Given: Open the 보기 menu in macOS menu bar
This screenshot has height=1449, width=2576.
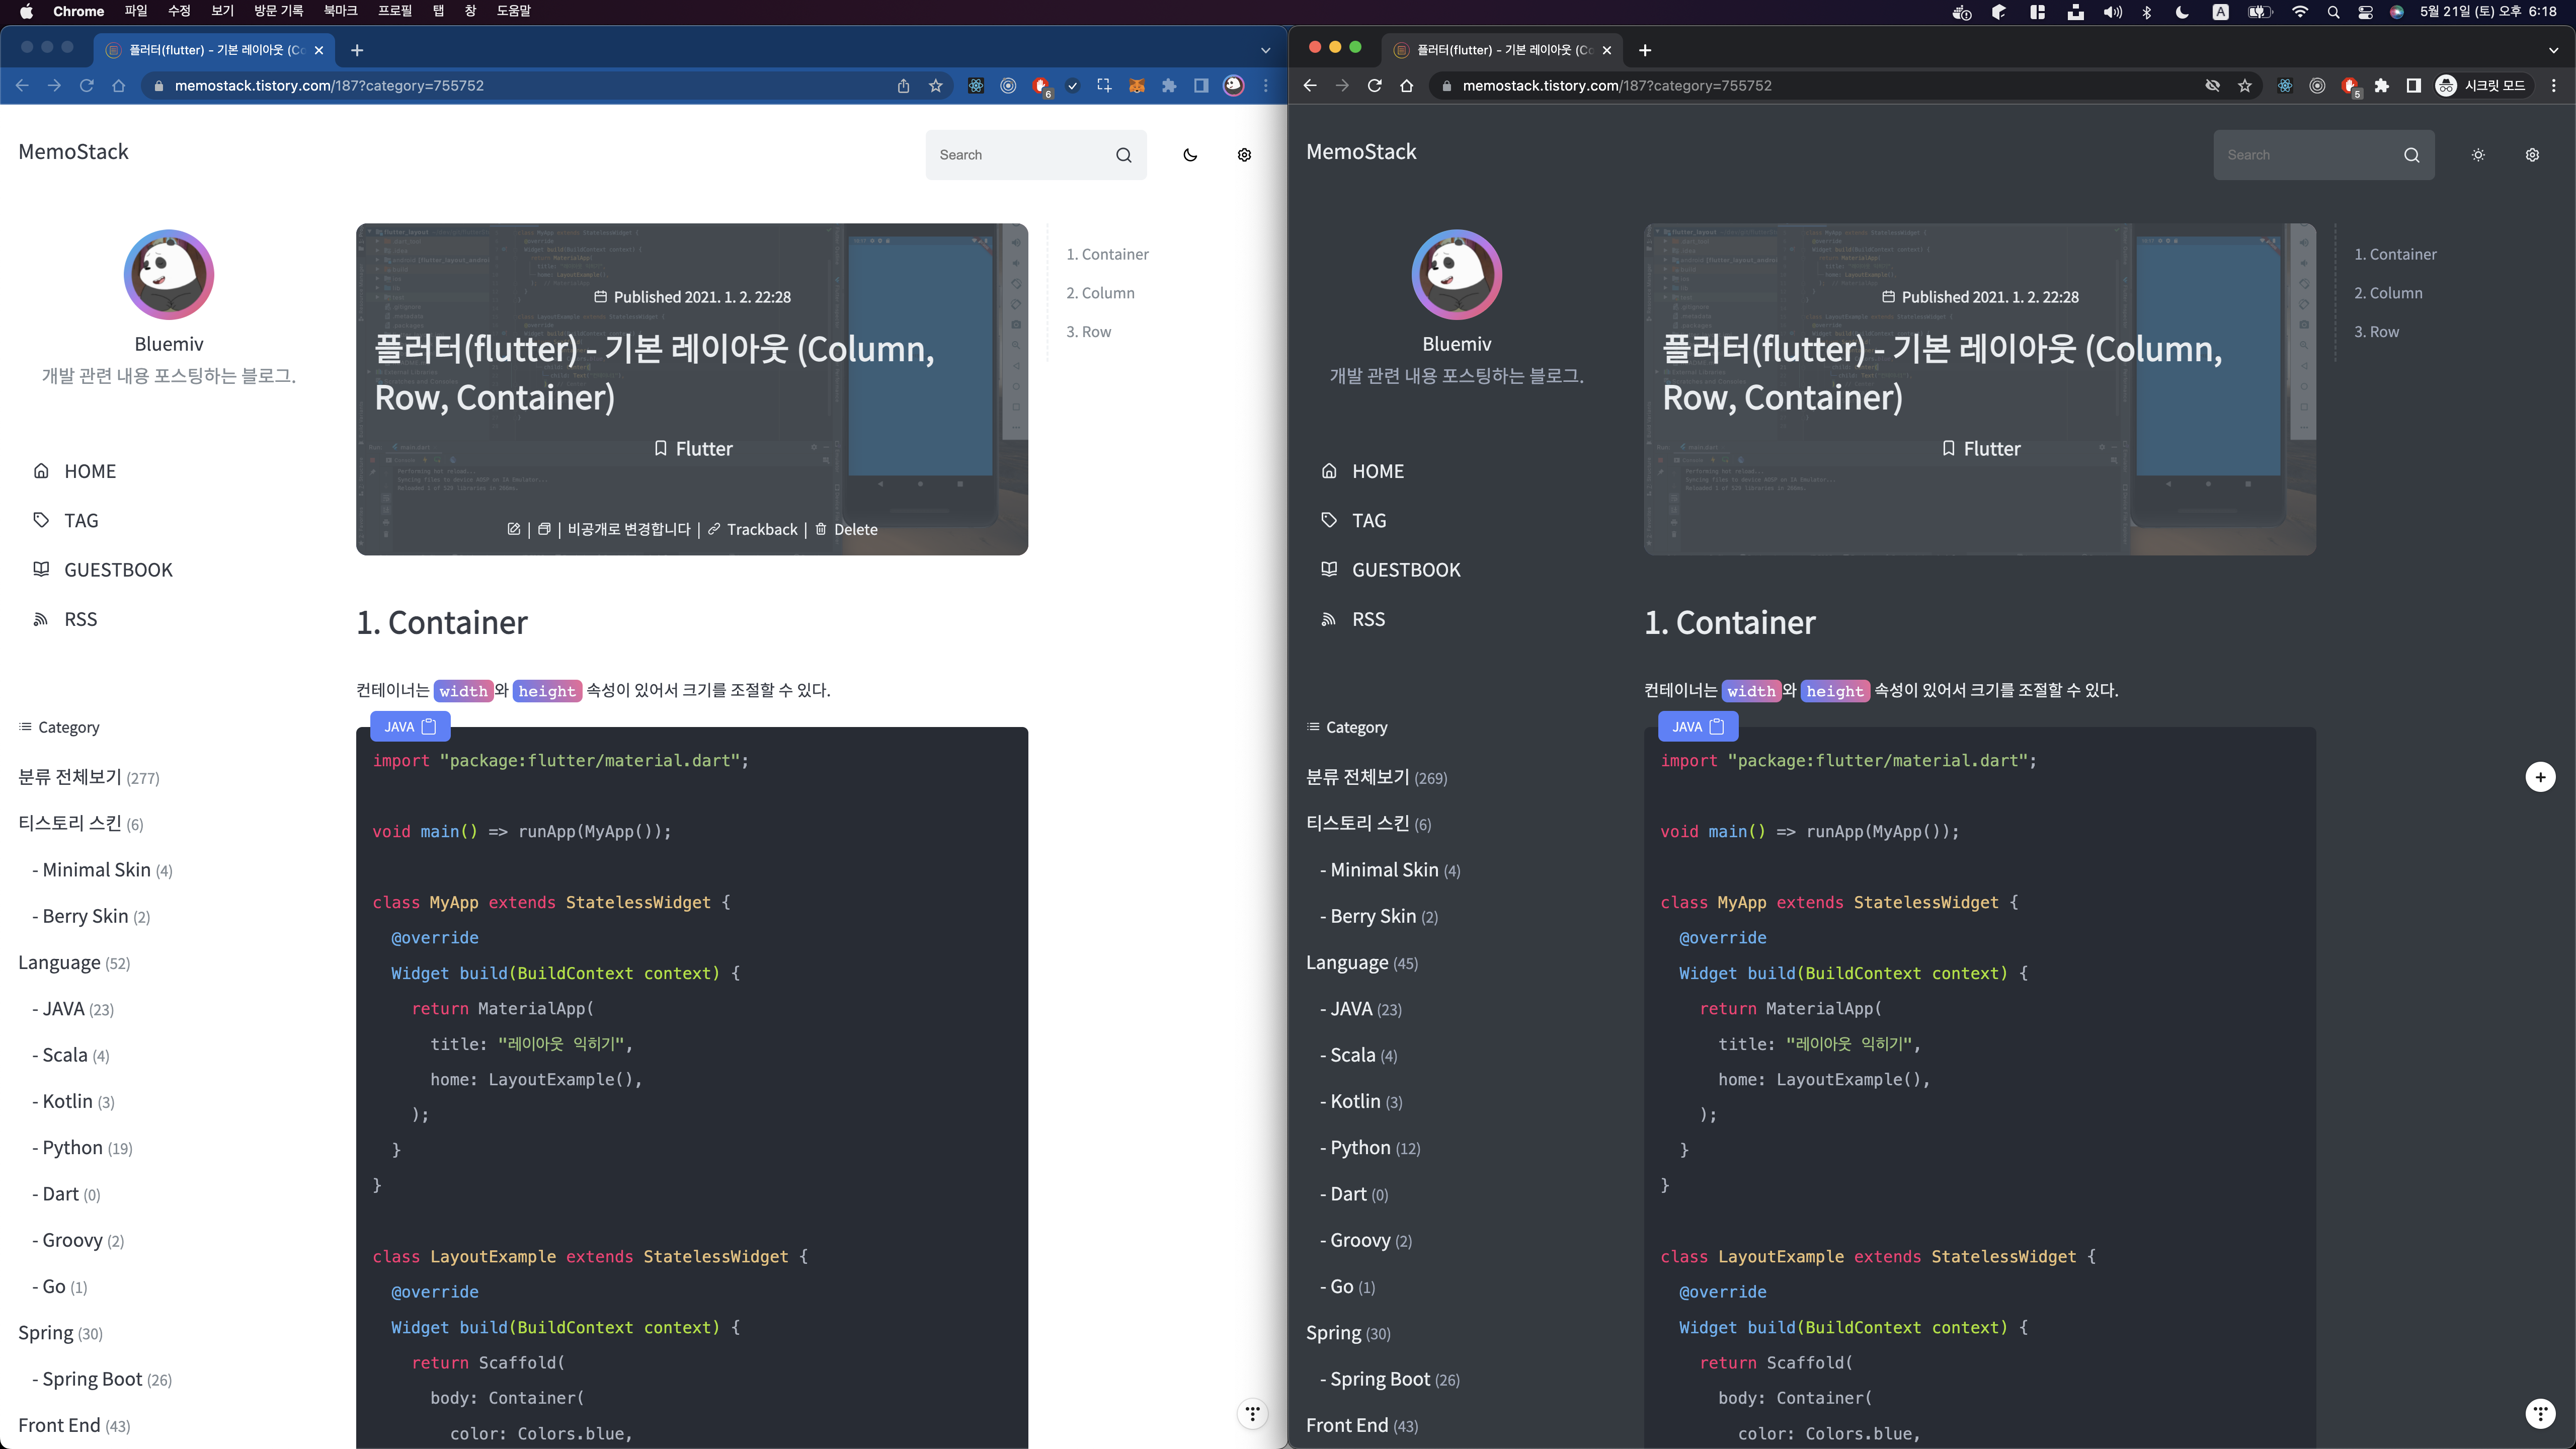Looking at the screenshot, I should coord(222,11).
